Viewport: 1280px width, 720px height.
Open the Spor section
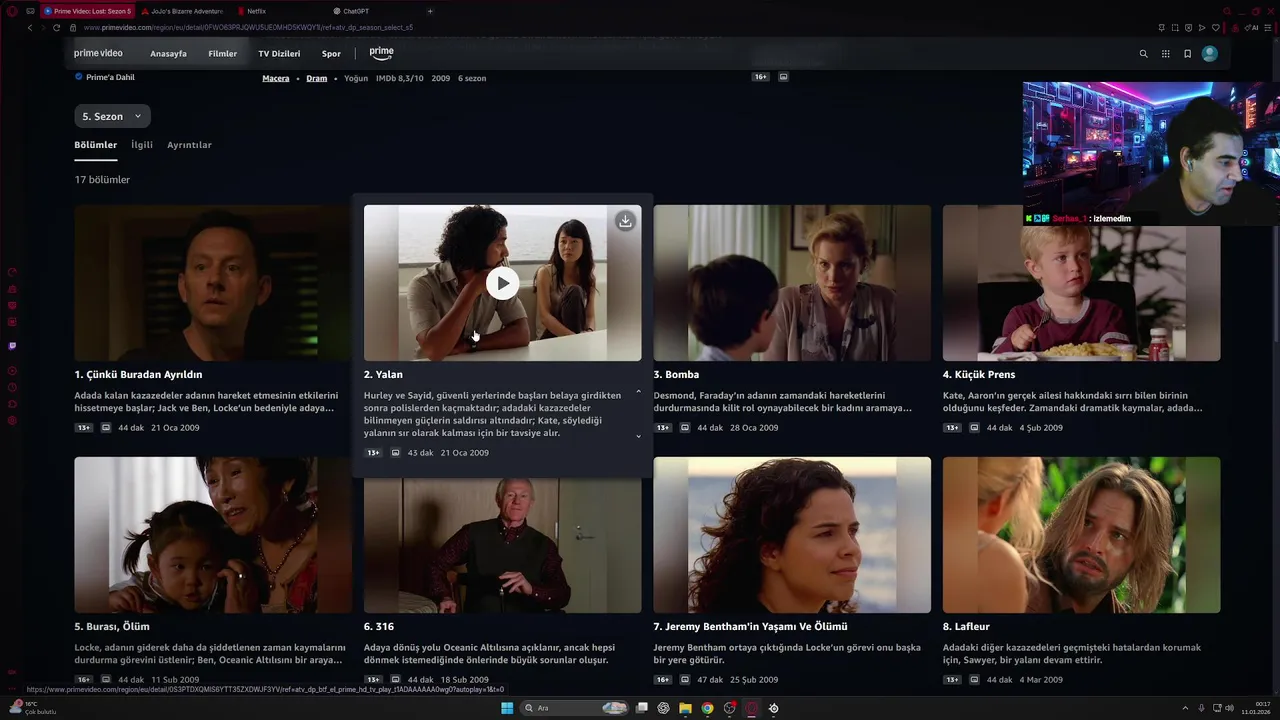[x=331, y=54]
